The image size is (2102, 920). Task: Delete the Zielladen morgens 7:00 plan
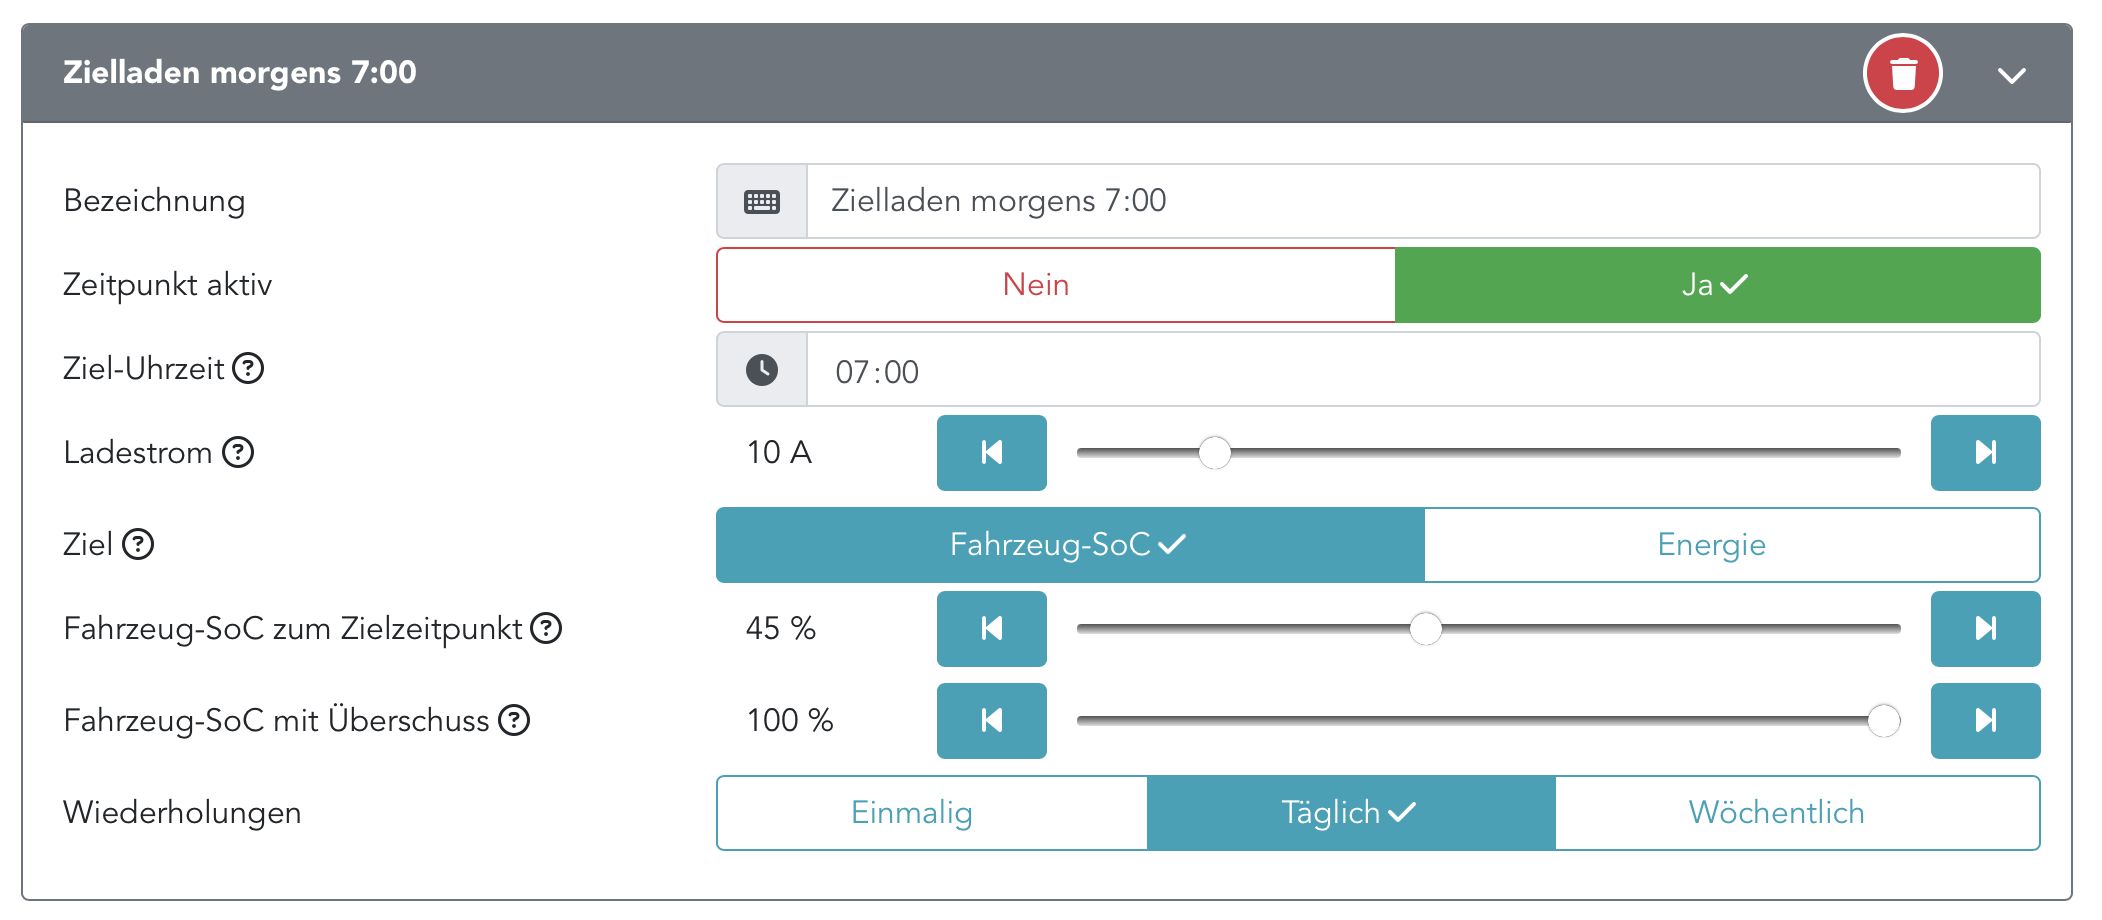pos(1902,74)
